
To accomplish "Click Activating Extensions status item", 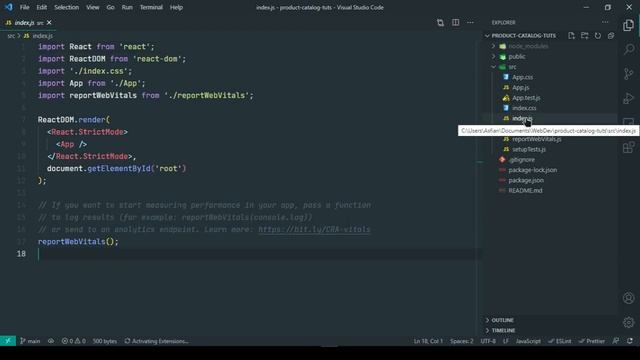I will pos(156,341).
